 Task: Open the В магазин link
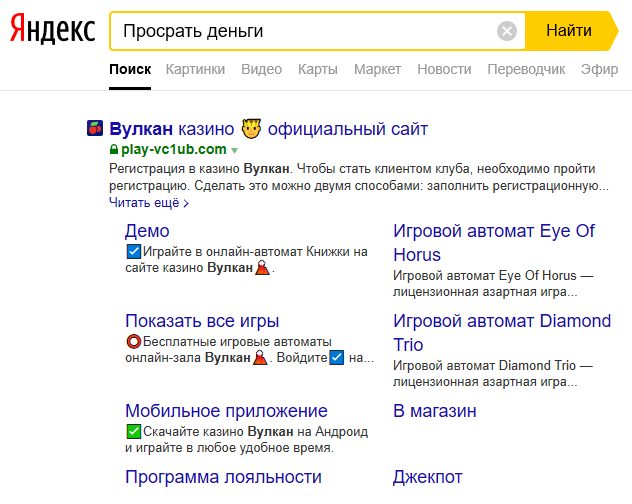pos(434,411)
